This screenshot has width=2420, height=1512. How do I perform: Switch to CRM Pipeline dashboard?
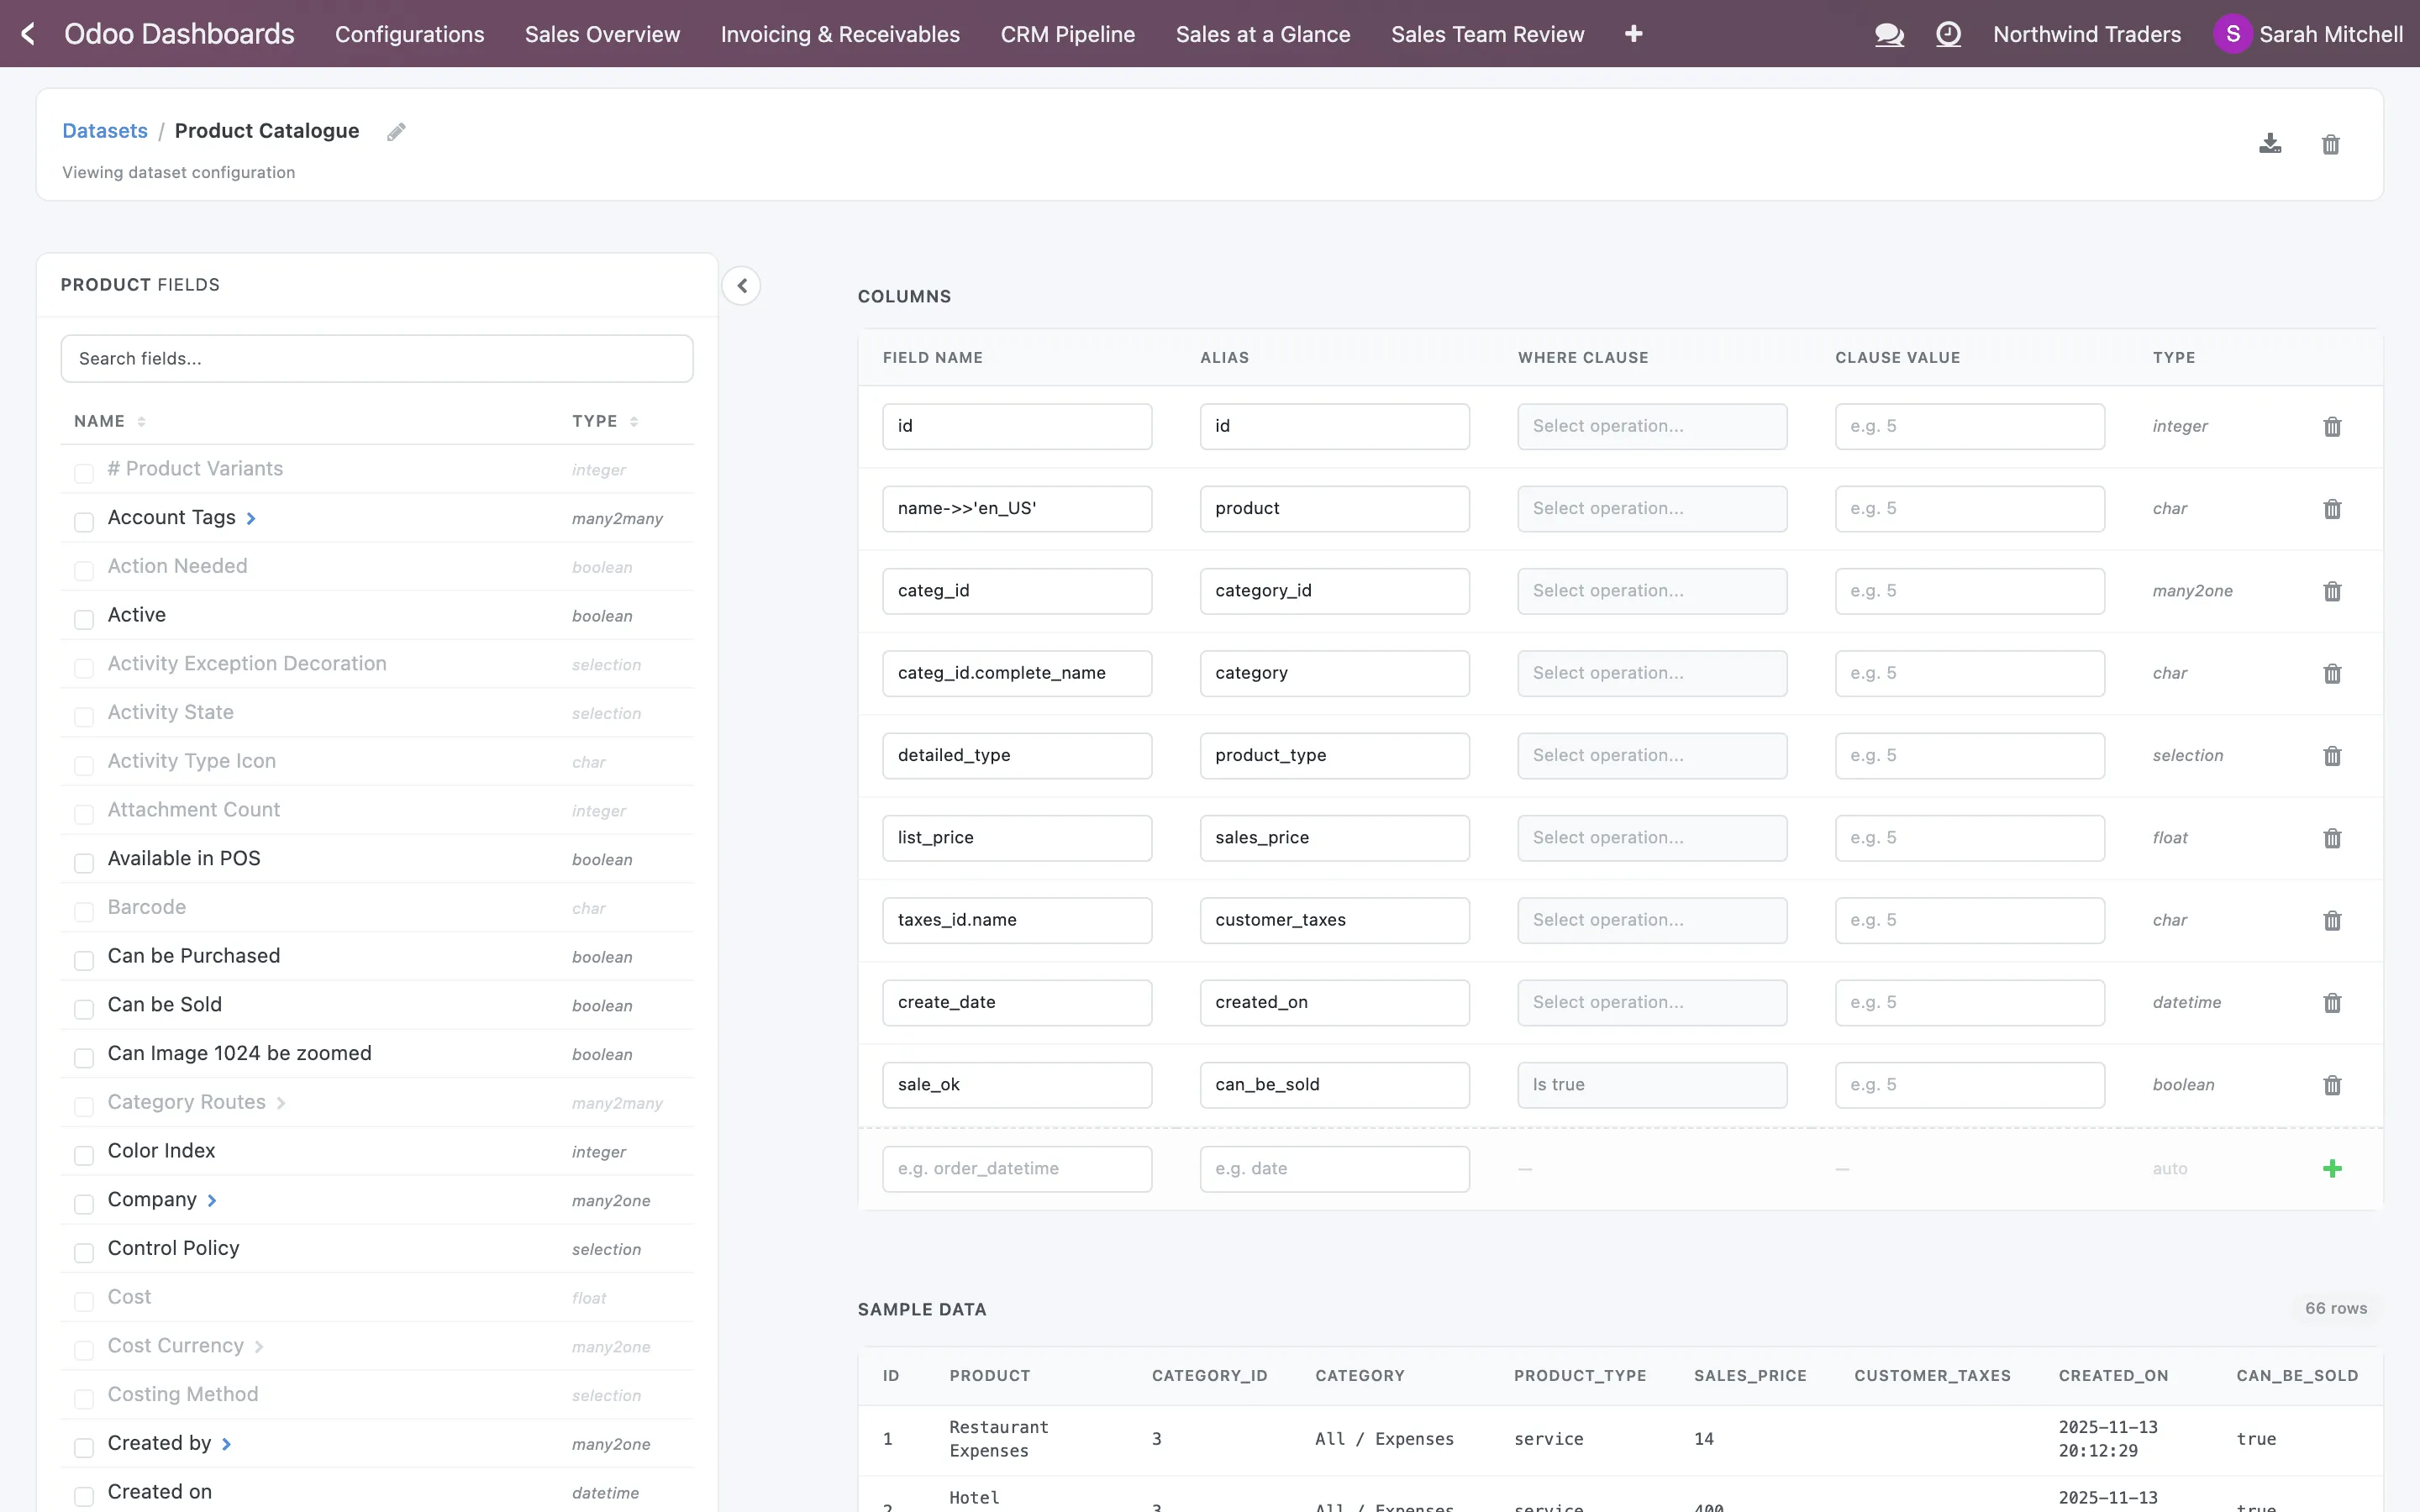[x=1068, y=34]
